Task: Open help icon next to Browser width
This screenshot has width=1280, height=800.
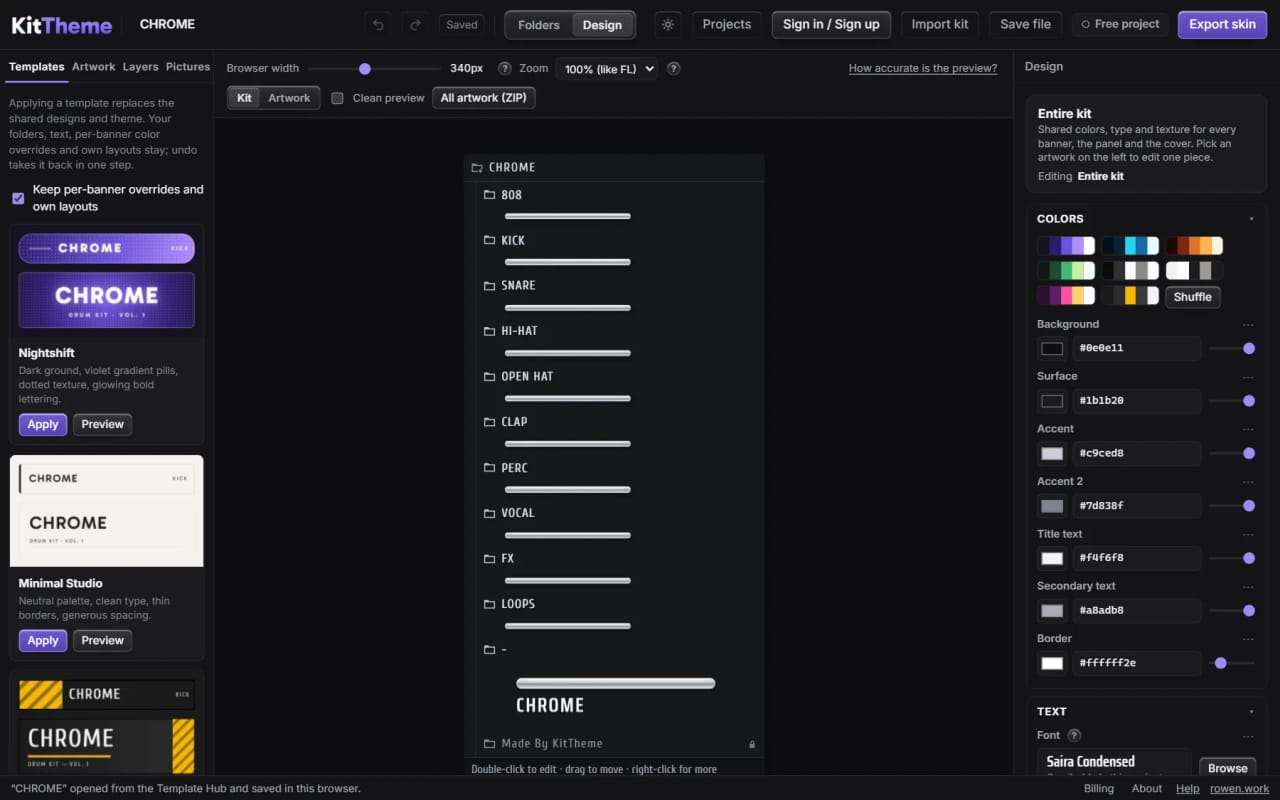Action: (505, 69)
